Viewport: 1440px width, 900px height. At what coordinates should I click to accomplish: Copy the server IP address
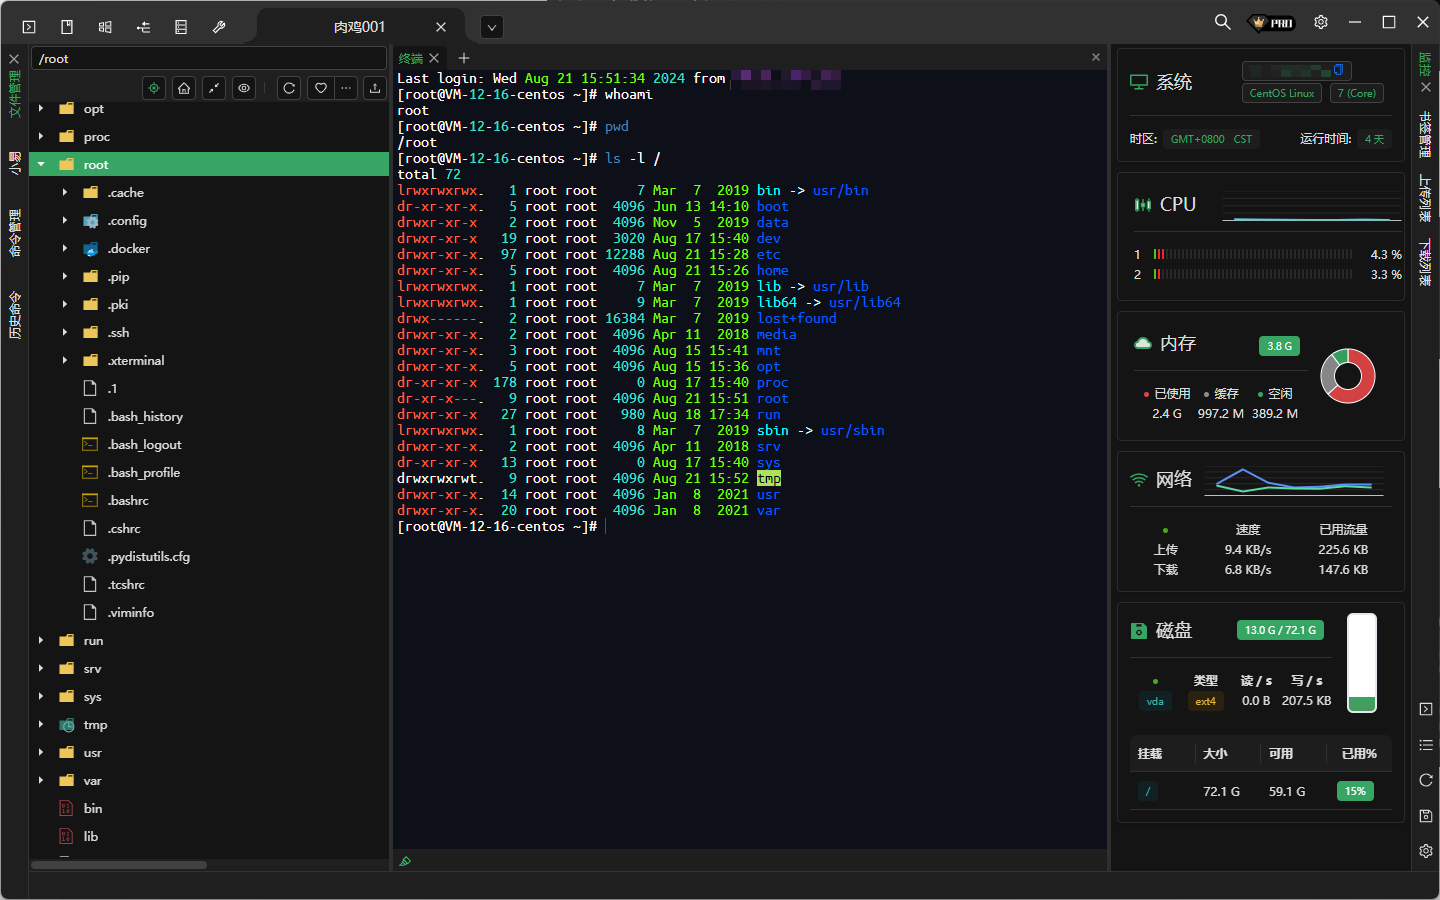[x=1339, y=70]
